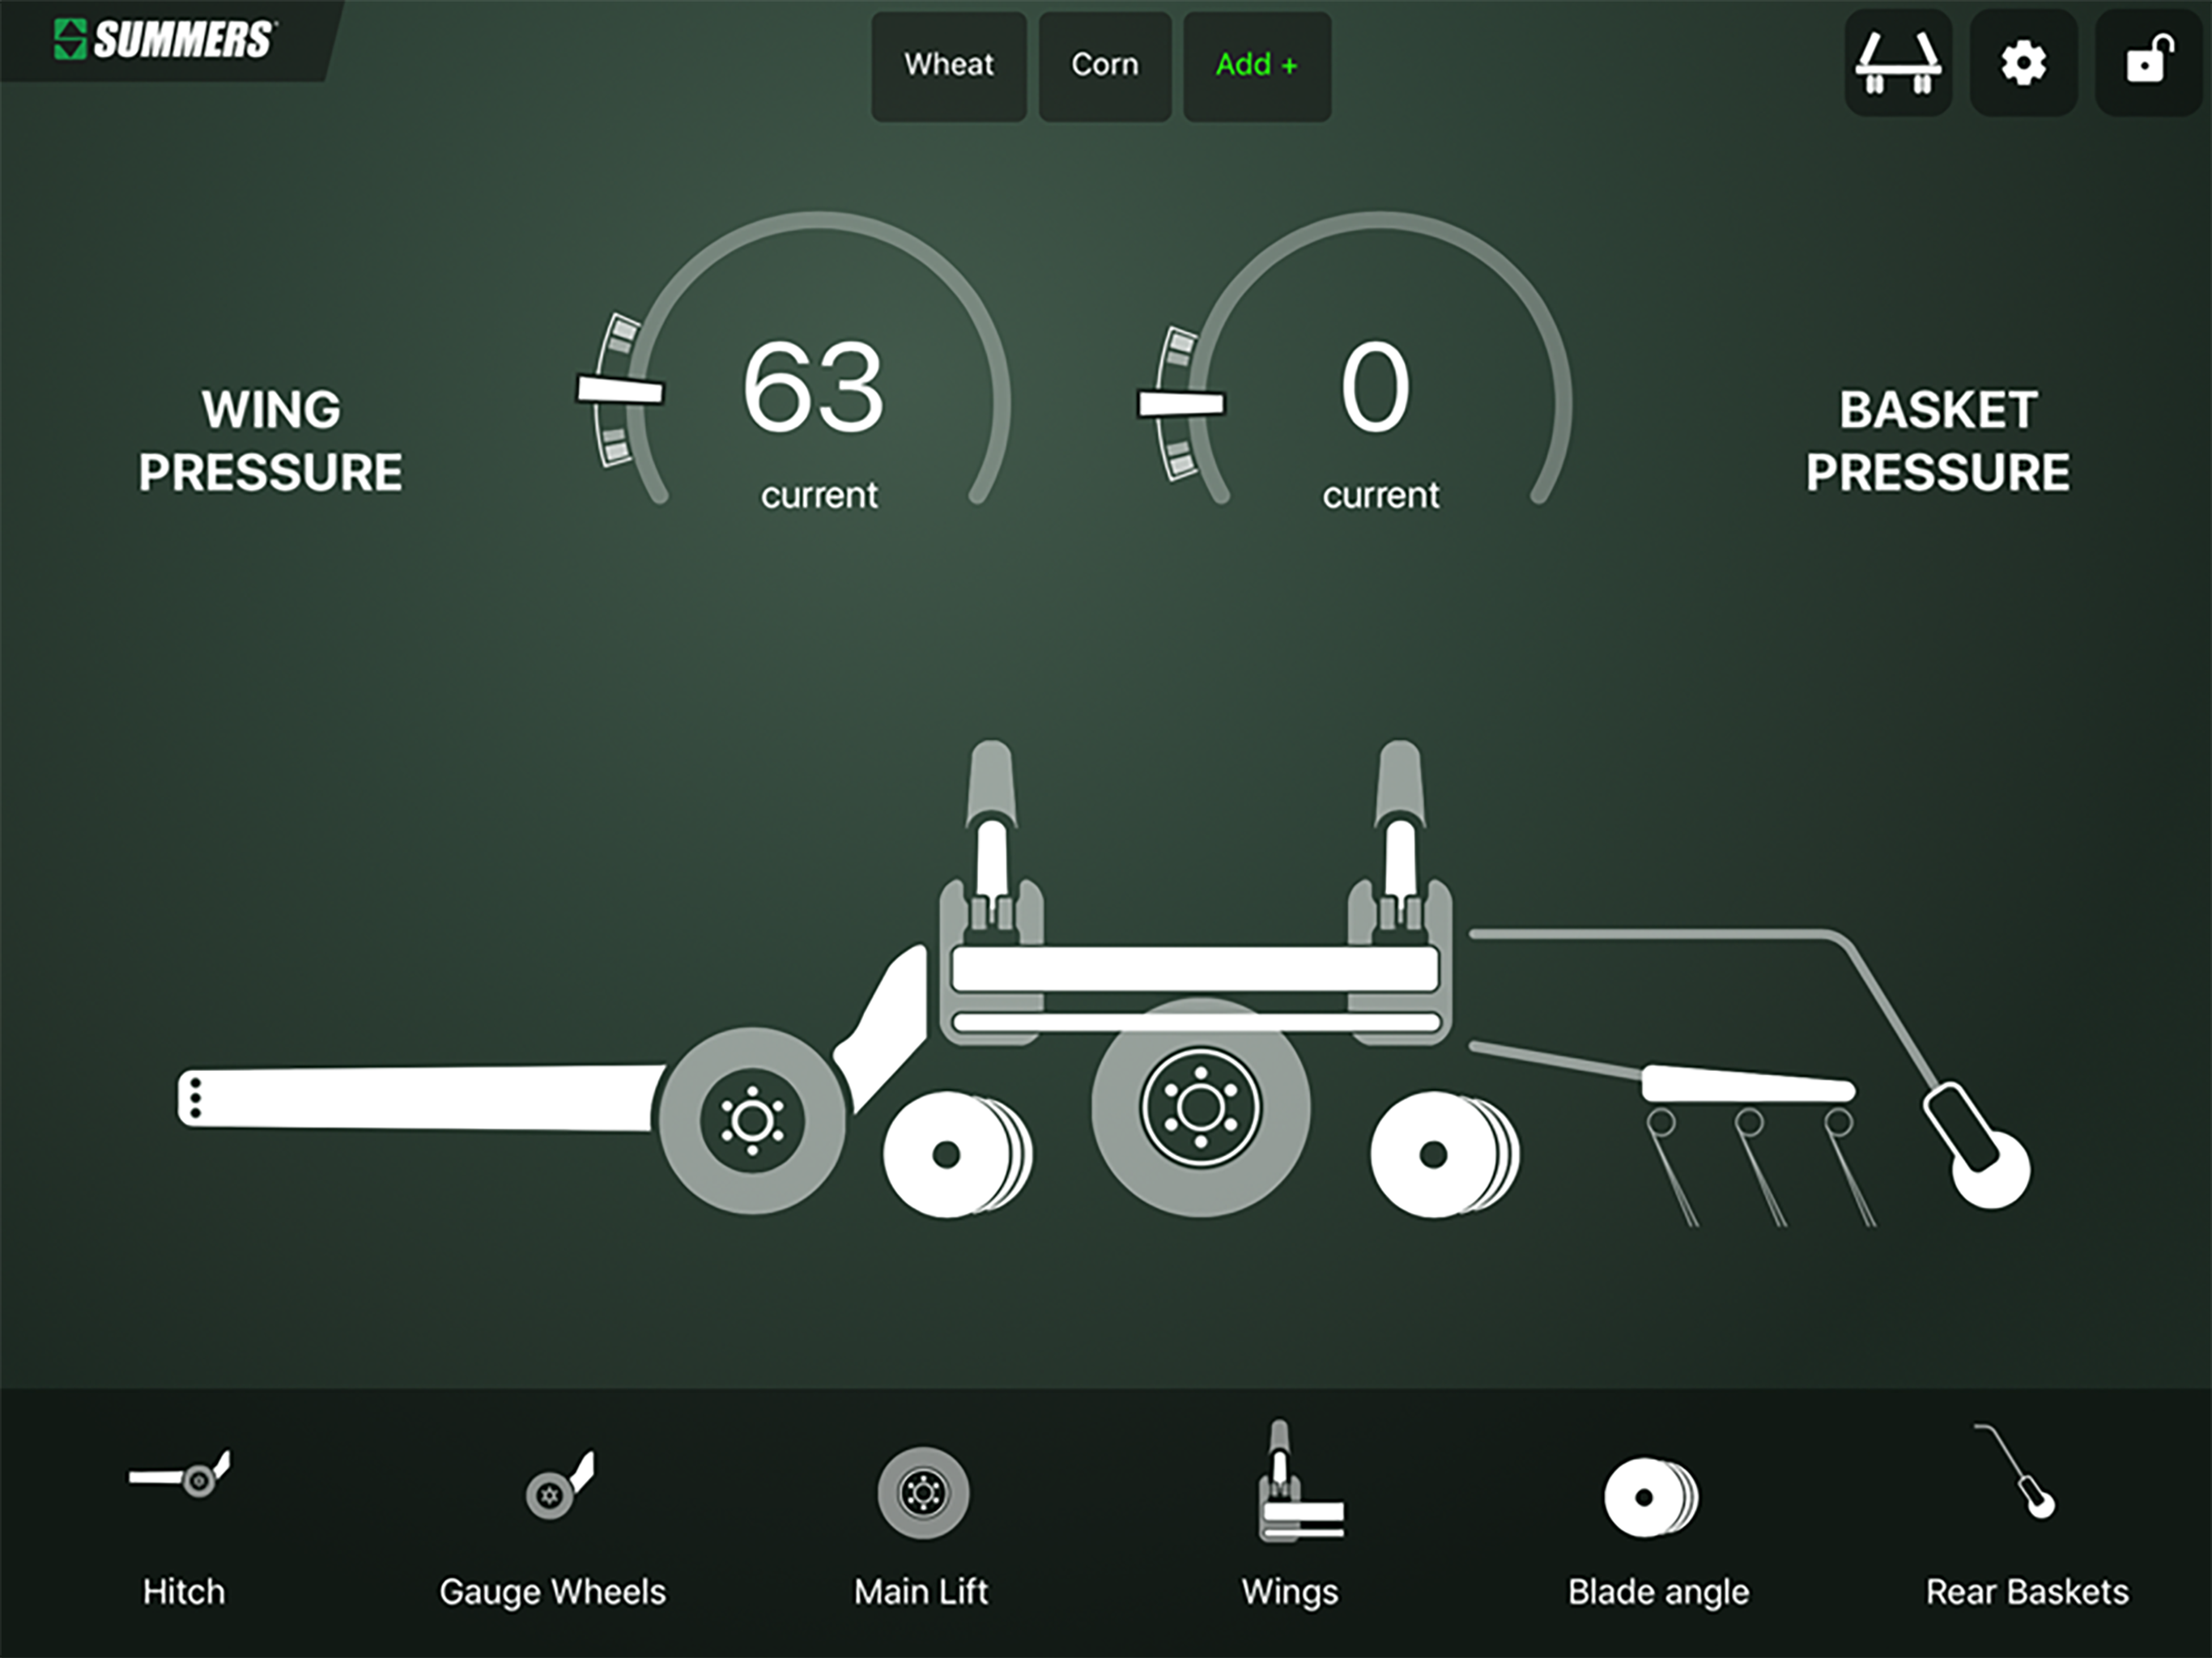The width and height of the screenshot is (2212, 1658).
Task: Click the Gauge Wheels label
Action: point(553,1593)
